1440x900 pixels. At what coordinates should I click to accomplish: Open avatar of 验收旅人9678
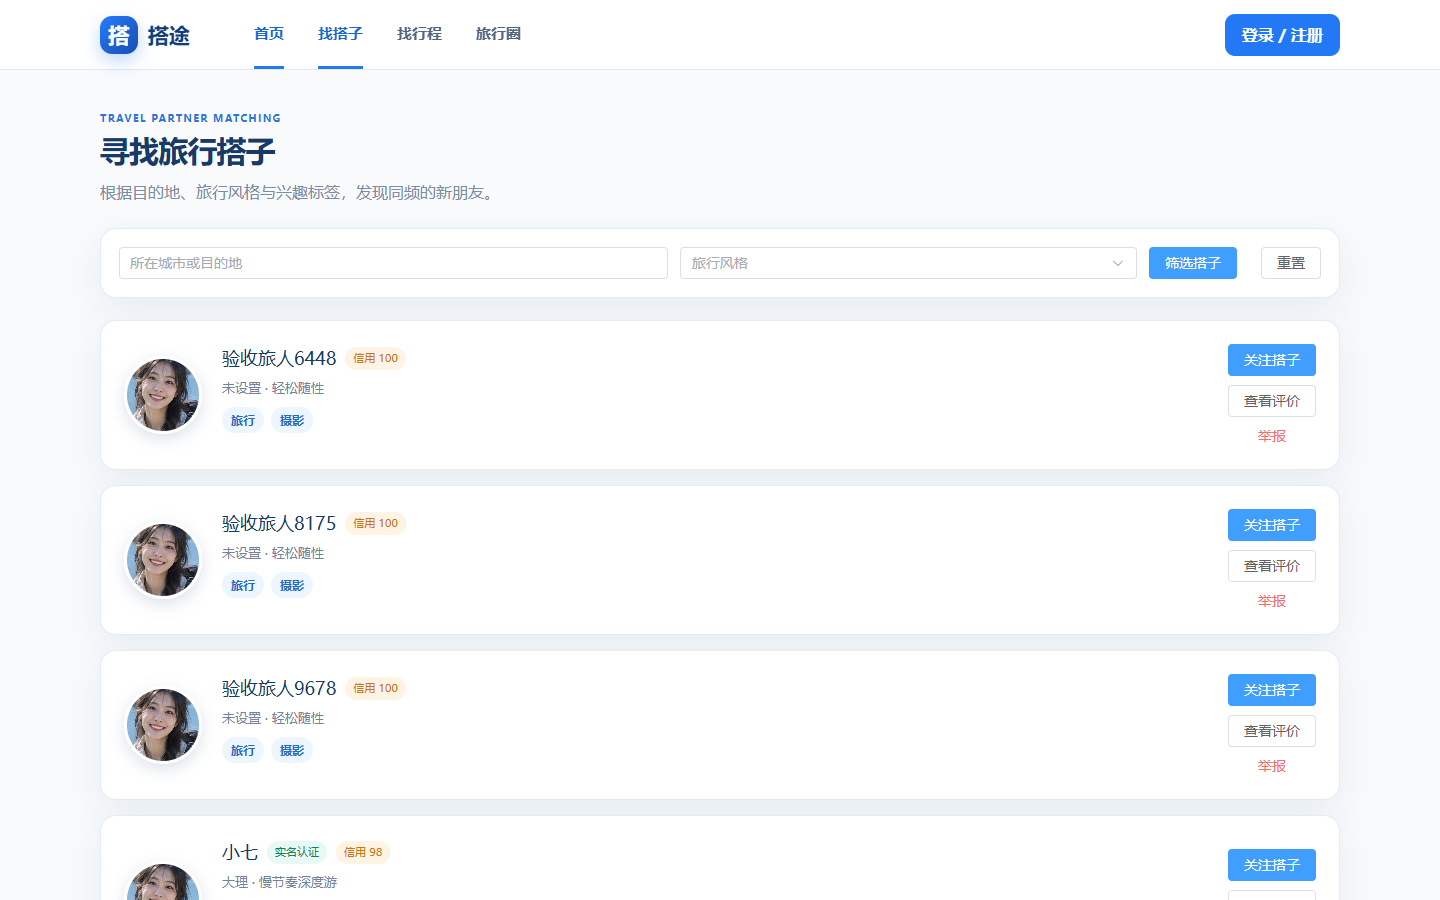point(163,725)
